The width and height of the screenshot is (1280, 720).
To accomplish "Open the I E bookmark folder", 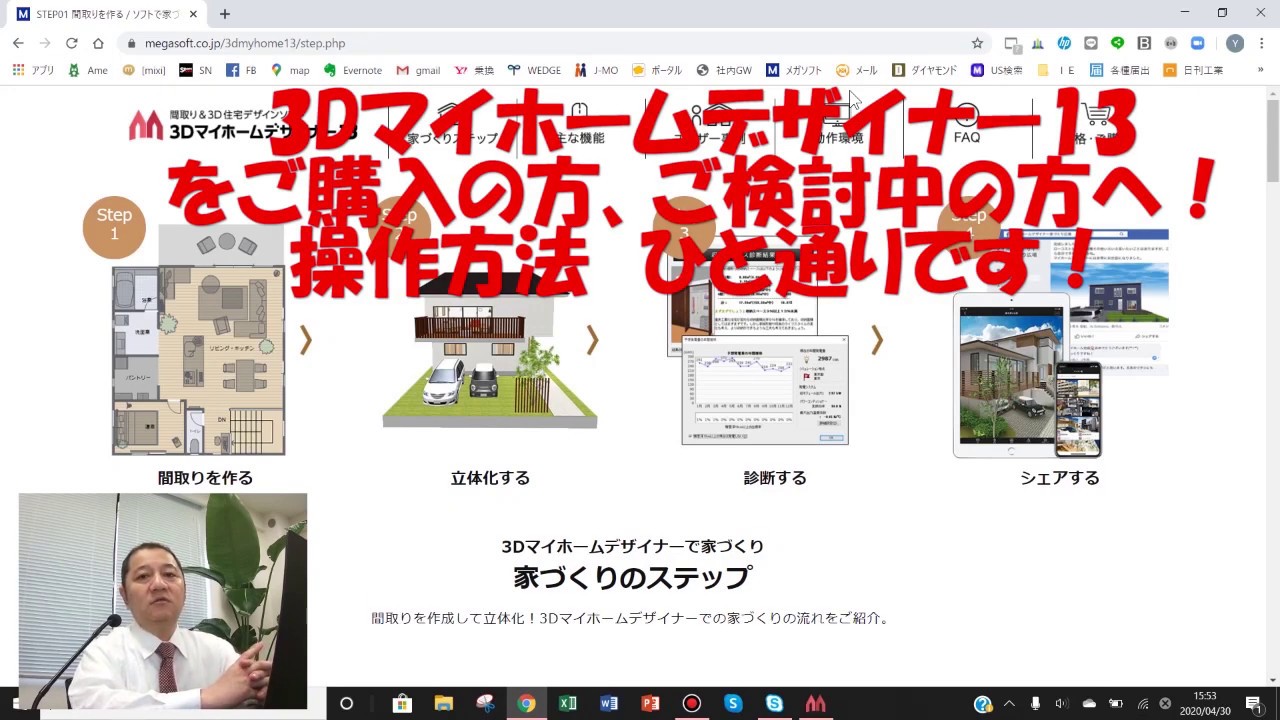I will pos(1056,70).
